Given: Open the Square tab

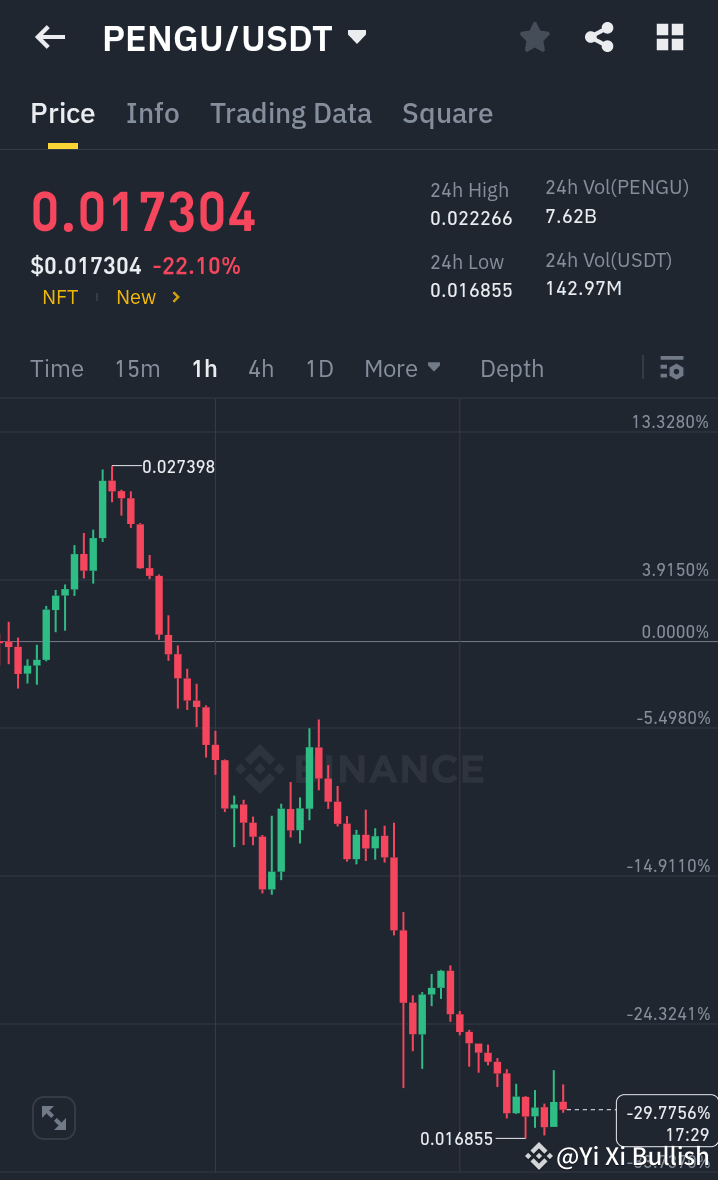Looking at the screenshot, I should click(x=447, y=113).
